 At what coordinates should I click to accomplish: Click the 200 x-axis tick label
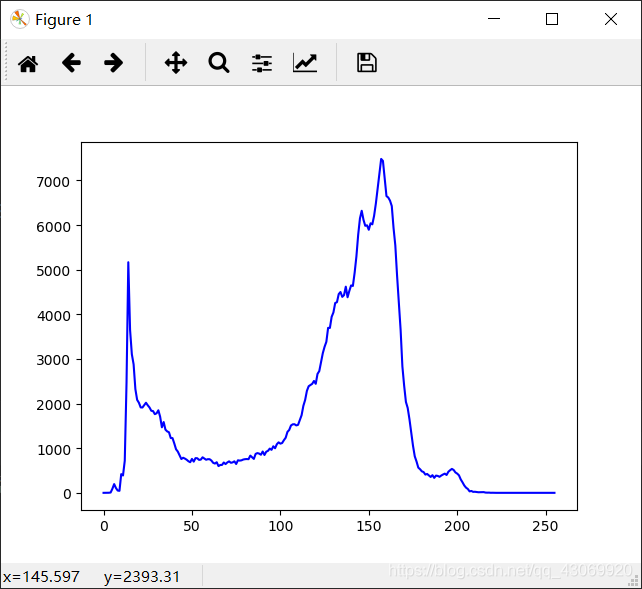point(457,526)
